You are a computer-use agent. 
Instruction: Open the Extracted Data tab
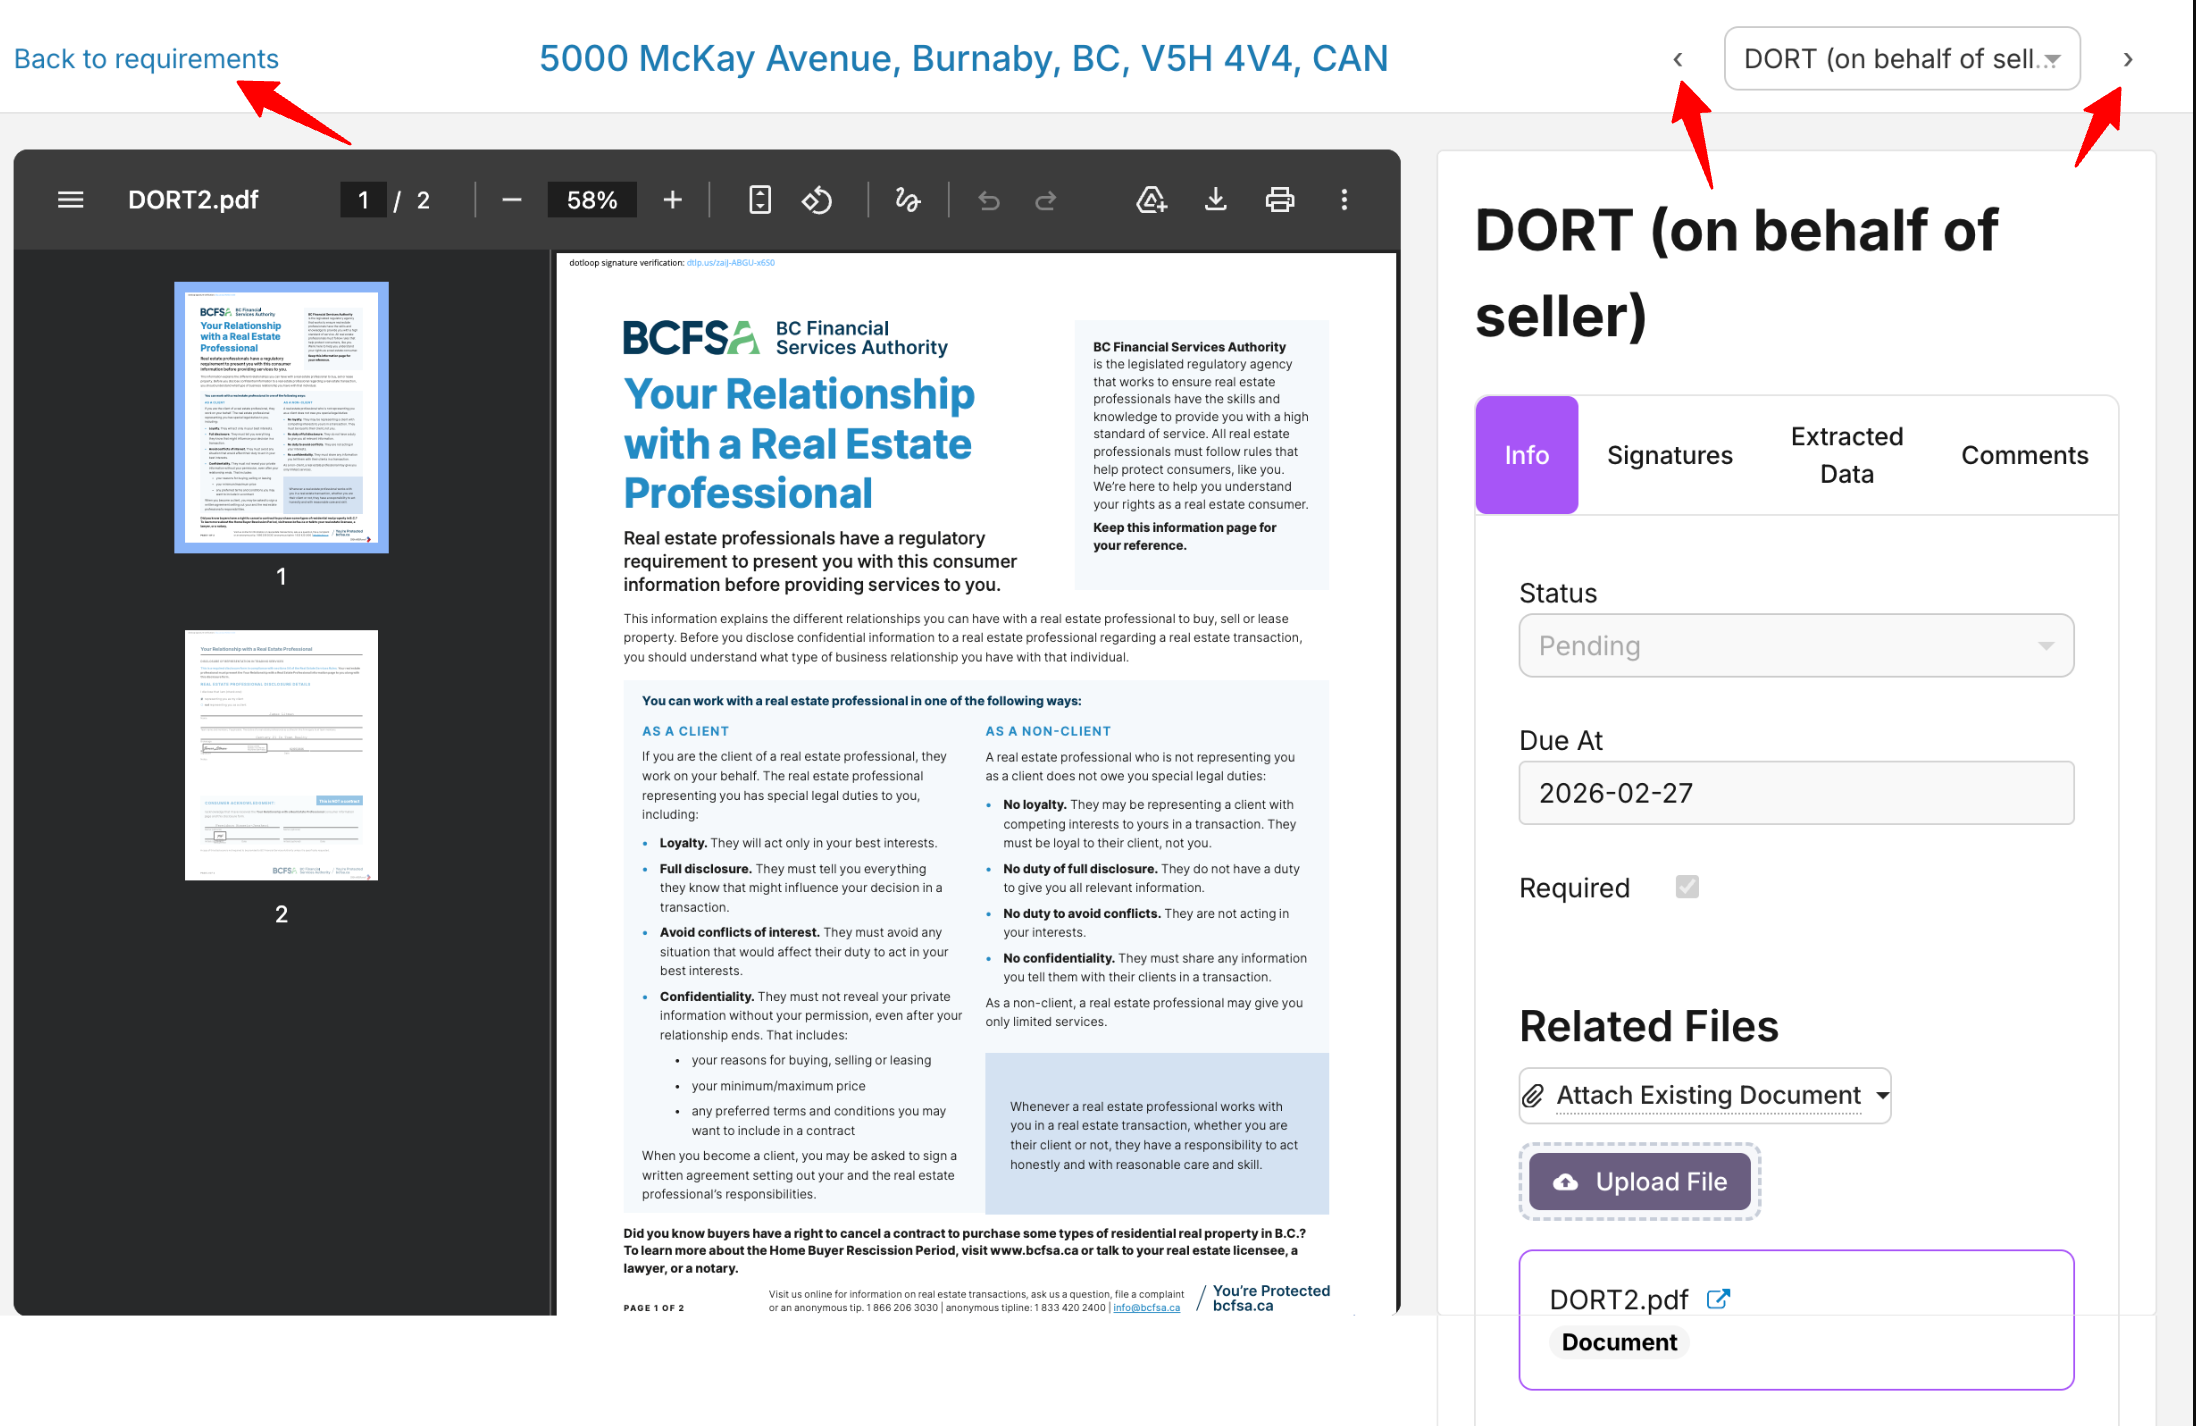pyautogui.click(x=1846, y=455)
